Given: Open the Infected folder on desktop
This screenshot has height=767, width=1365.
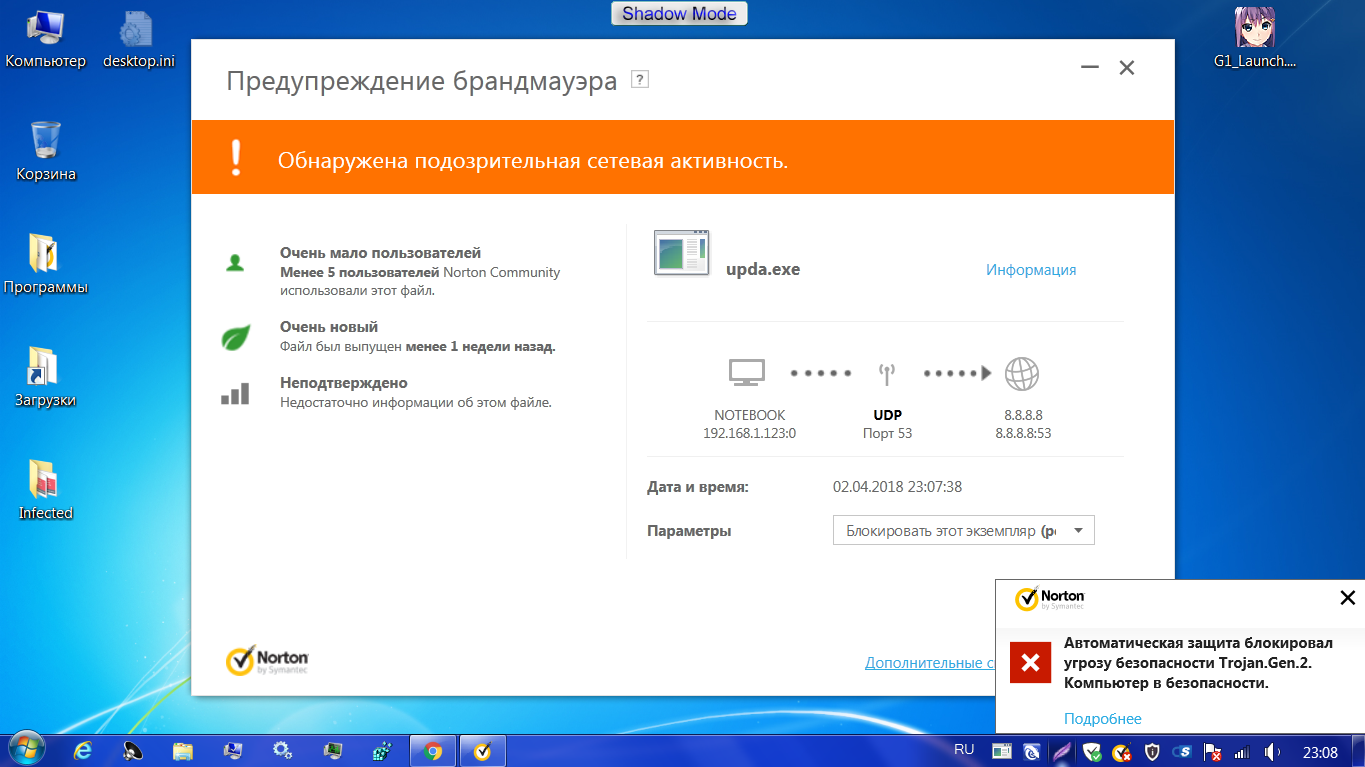Looking at the screenshot, I should point(46,491).
